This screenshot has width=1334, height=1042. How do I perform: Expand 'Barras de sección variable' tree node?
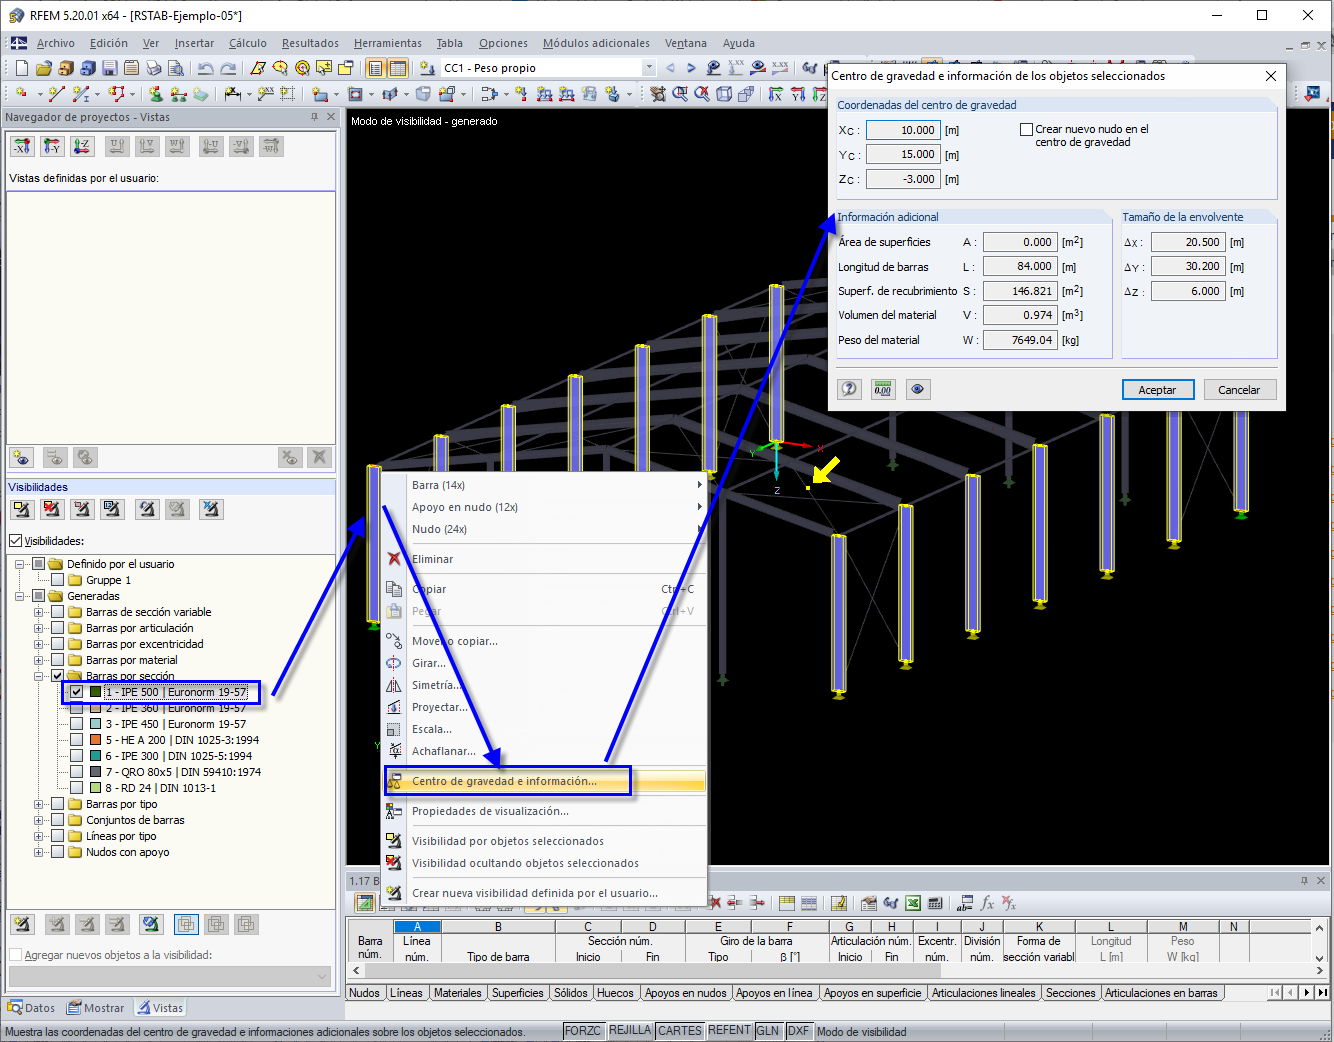tap(39, 612)
